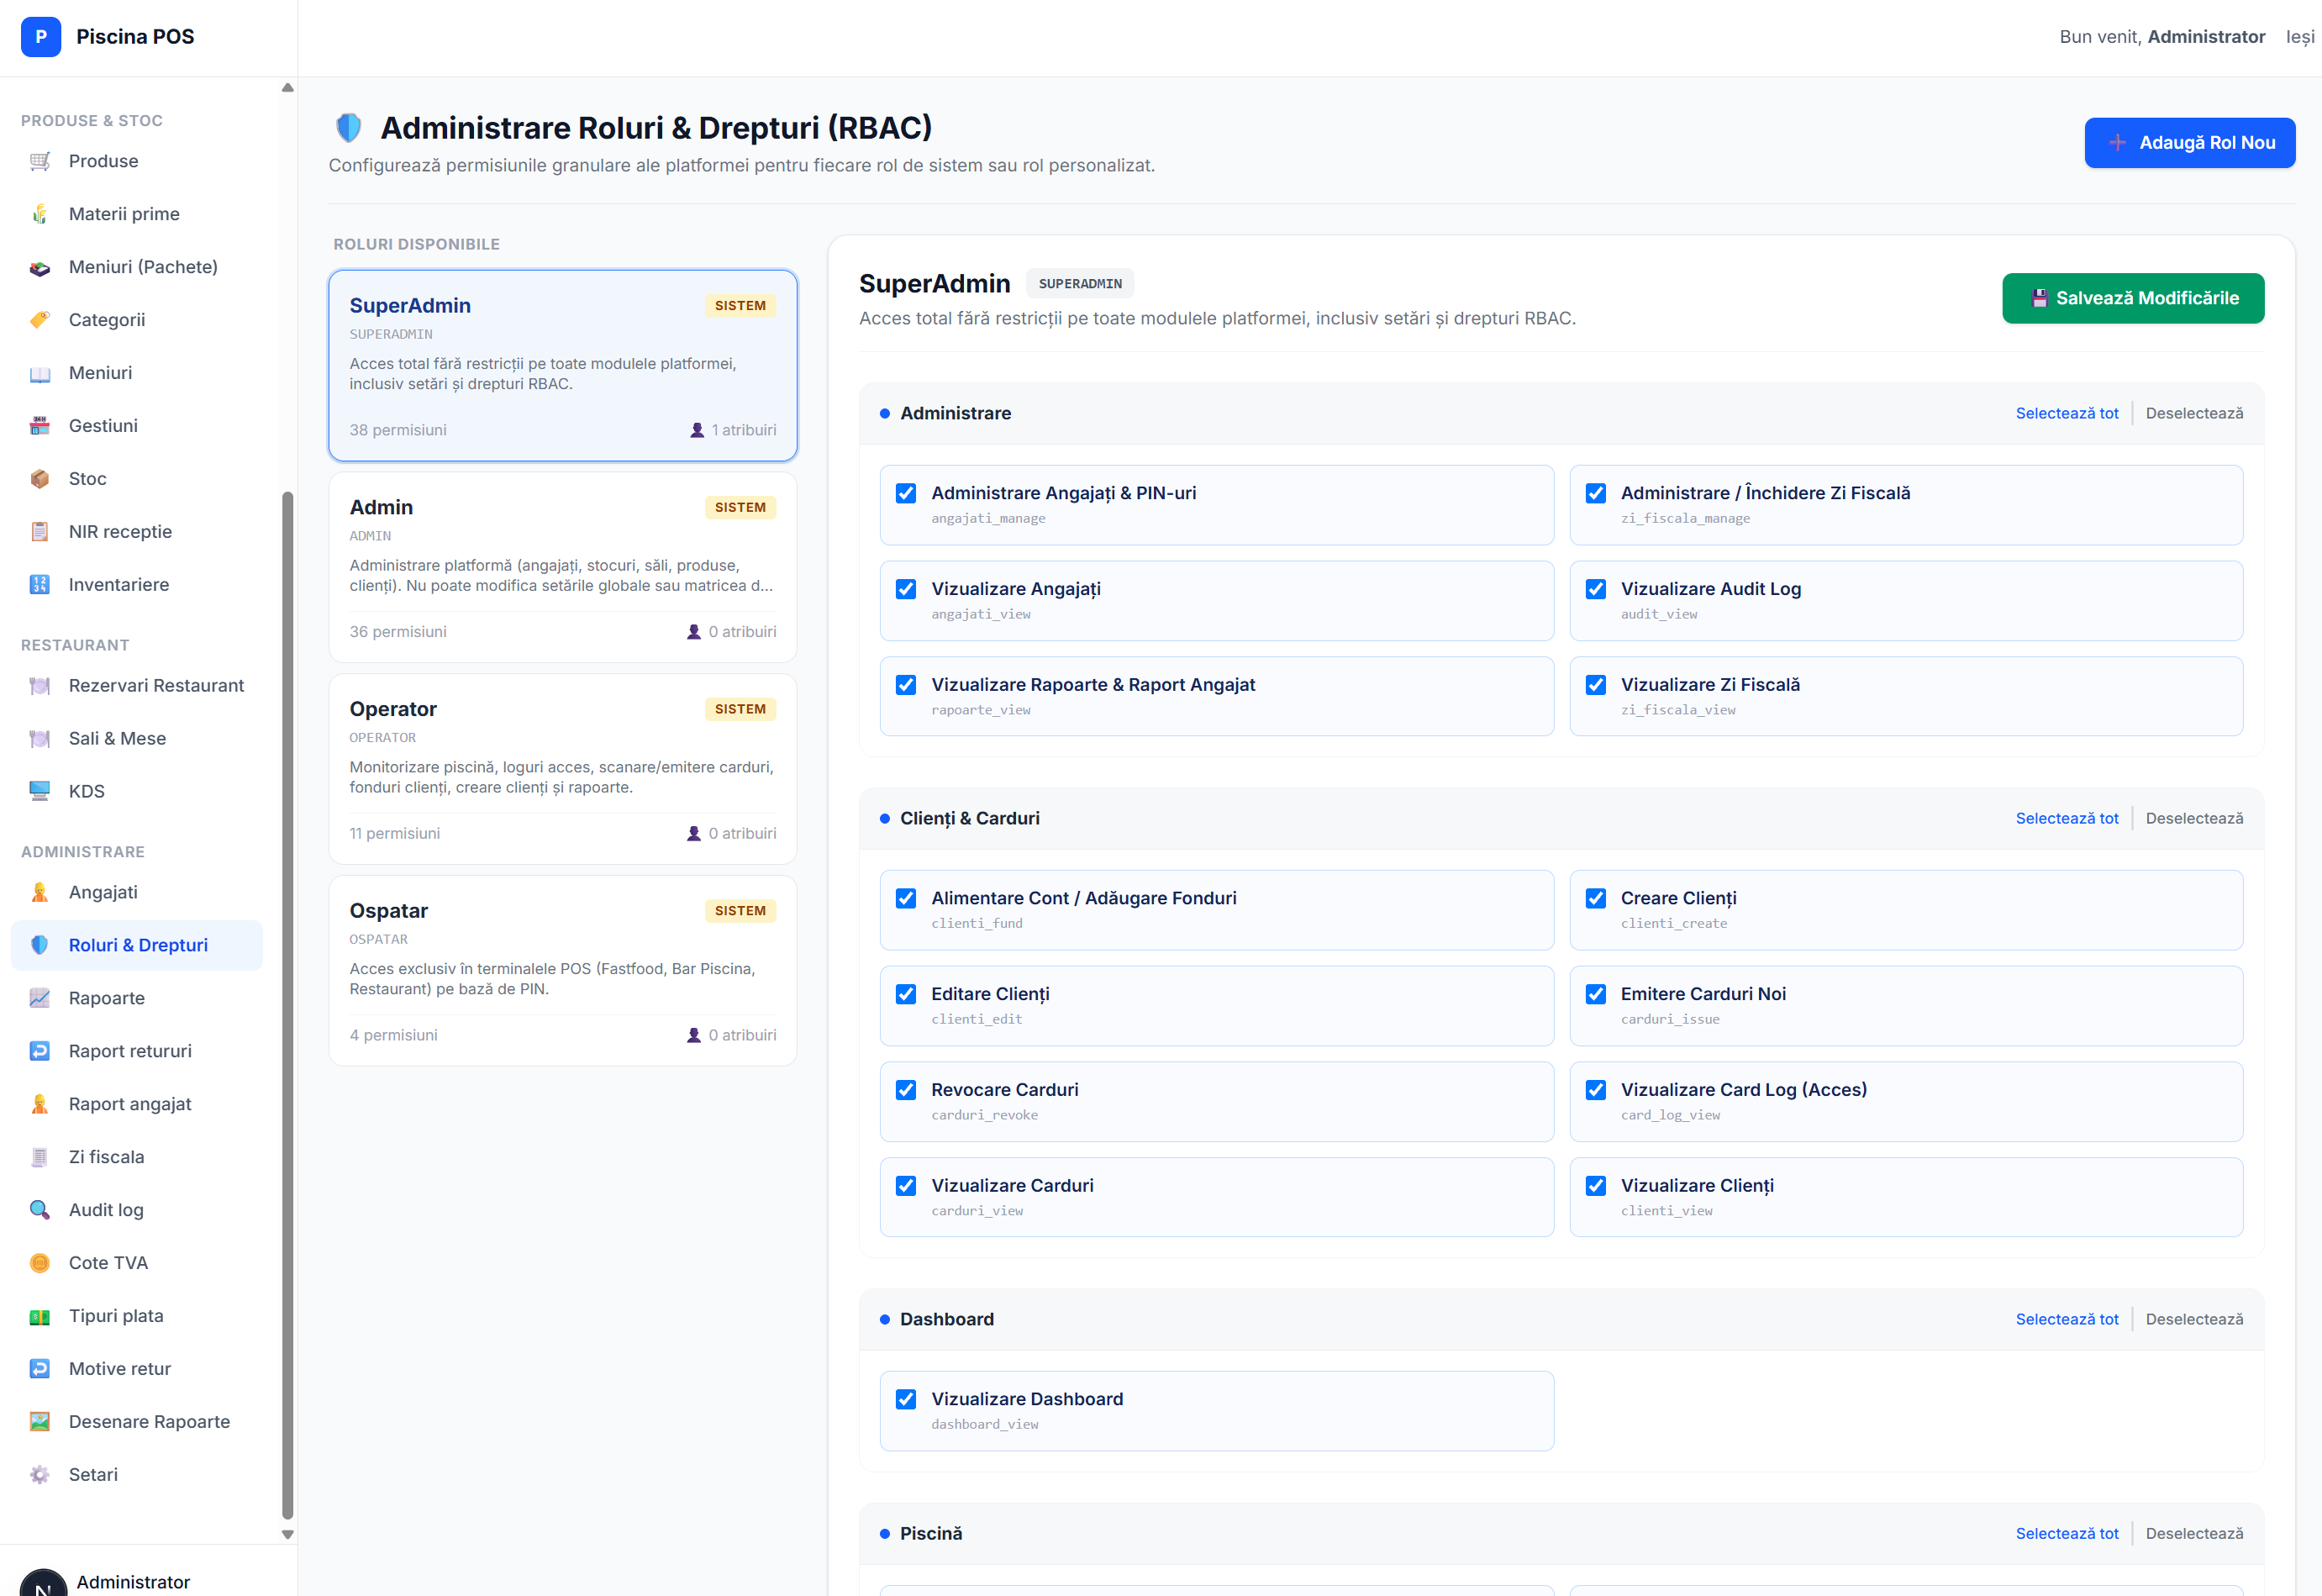Open the Zi fiscala receipt icon
Viewport: 2322px width, 1596px height.
coord(40,1158)
